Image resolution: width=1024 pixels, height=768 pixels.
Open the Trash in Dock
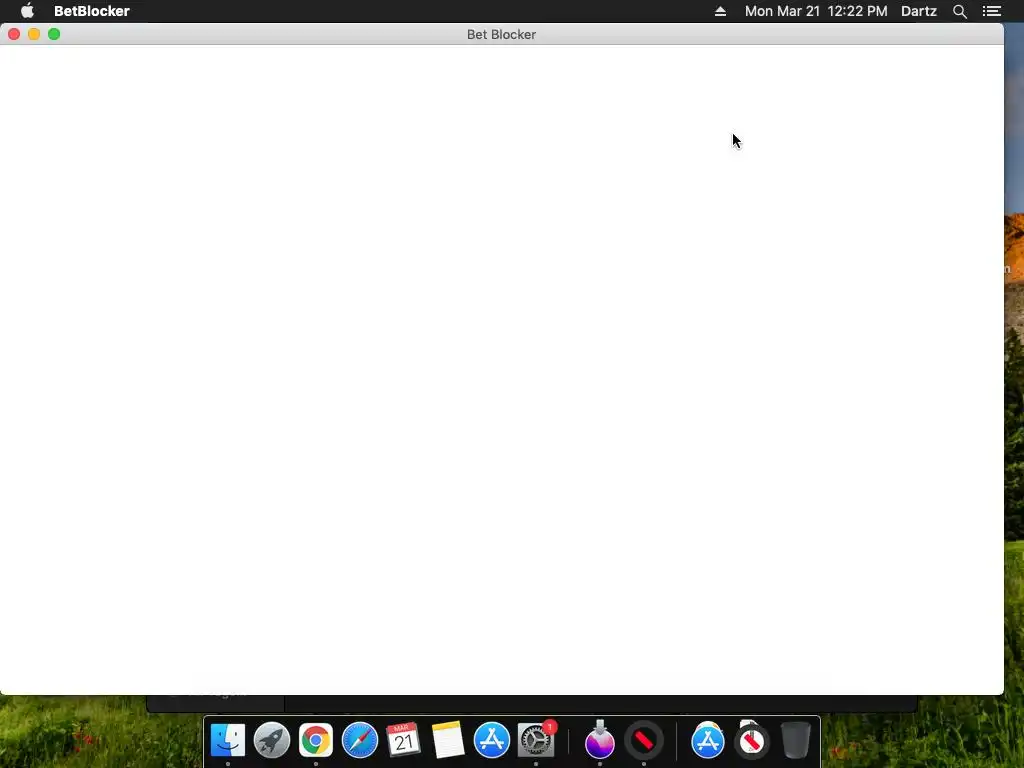[795, 740]
